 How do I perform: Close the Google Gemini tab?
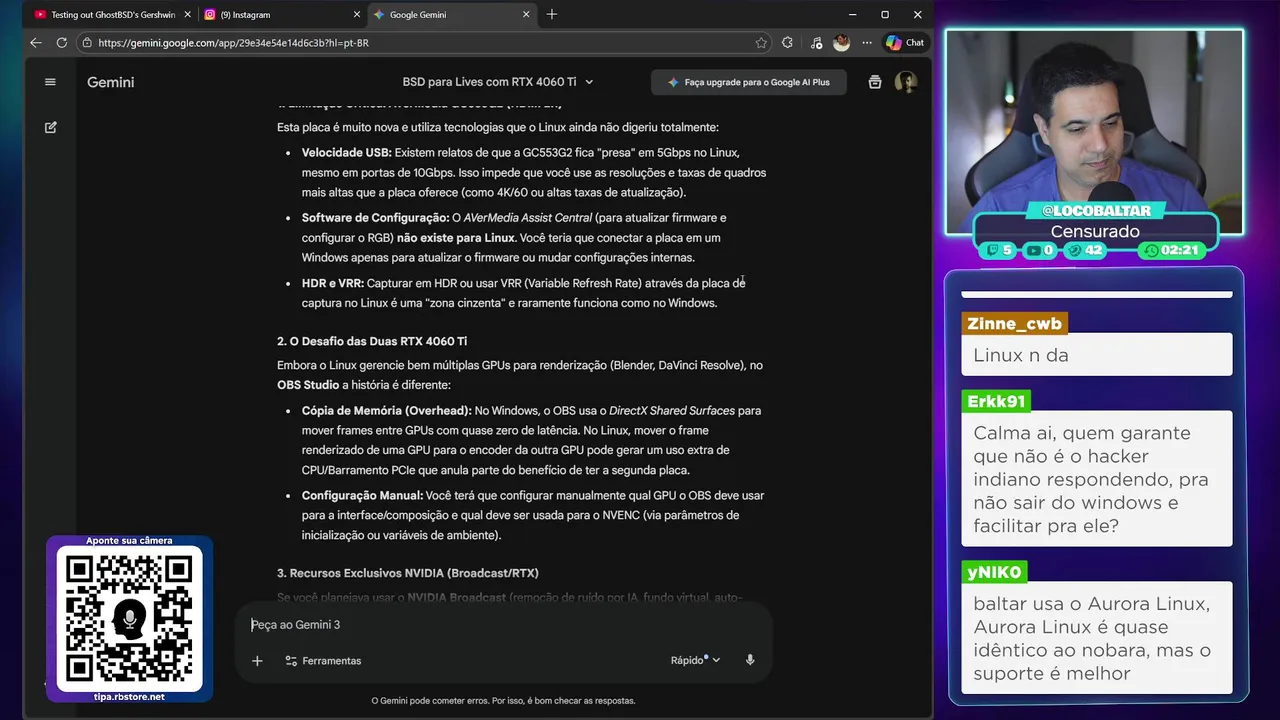[527, 15]
